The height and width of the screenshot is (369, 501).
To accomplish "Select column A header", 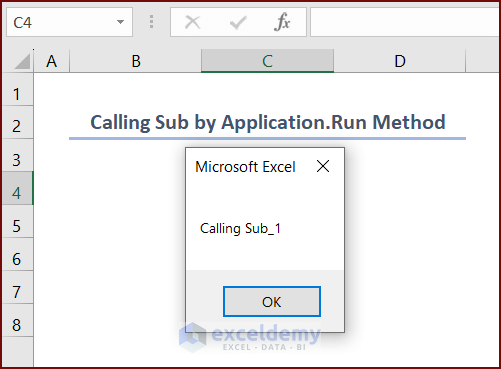I will [52, 61].
